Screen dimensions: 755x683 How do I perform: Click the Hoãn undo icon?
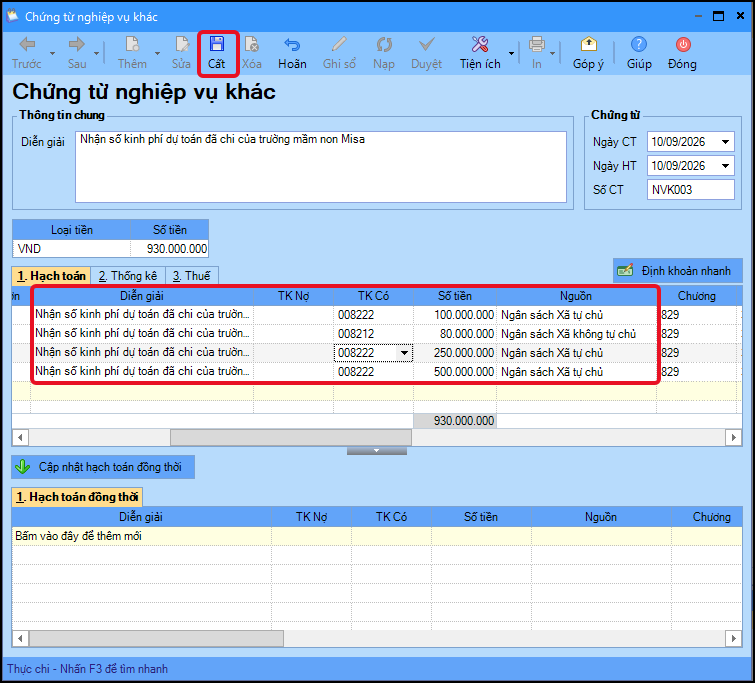coord(292,45)
